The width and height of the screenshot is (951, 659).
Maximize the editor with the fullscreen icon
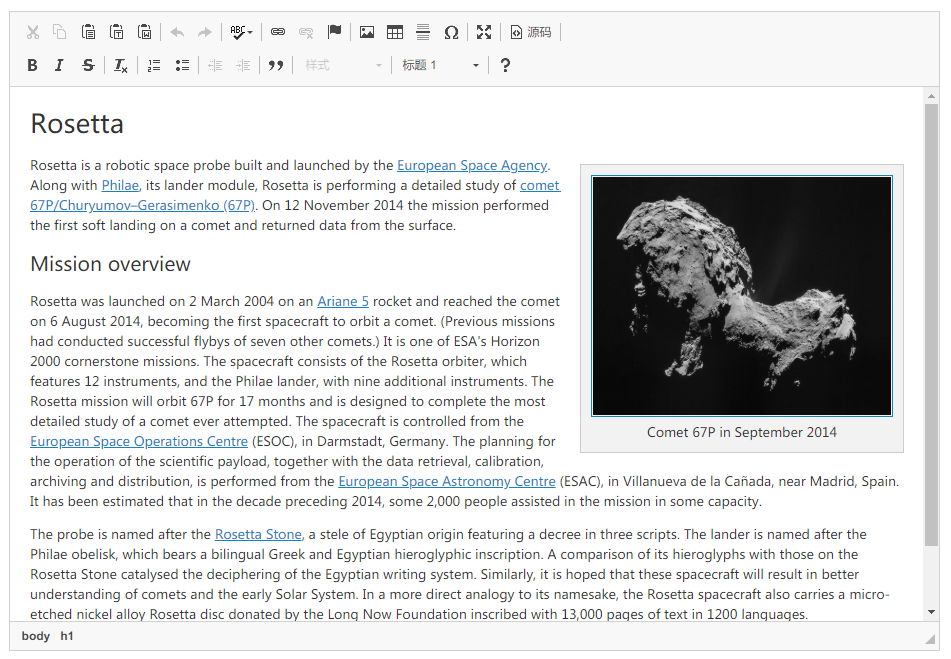tap(484, 32)
